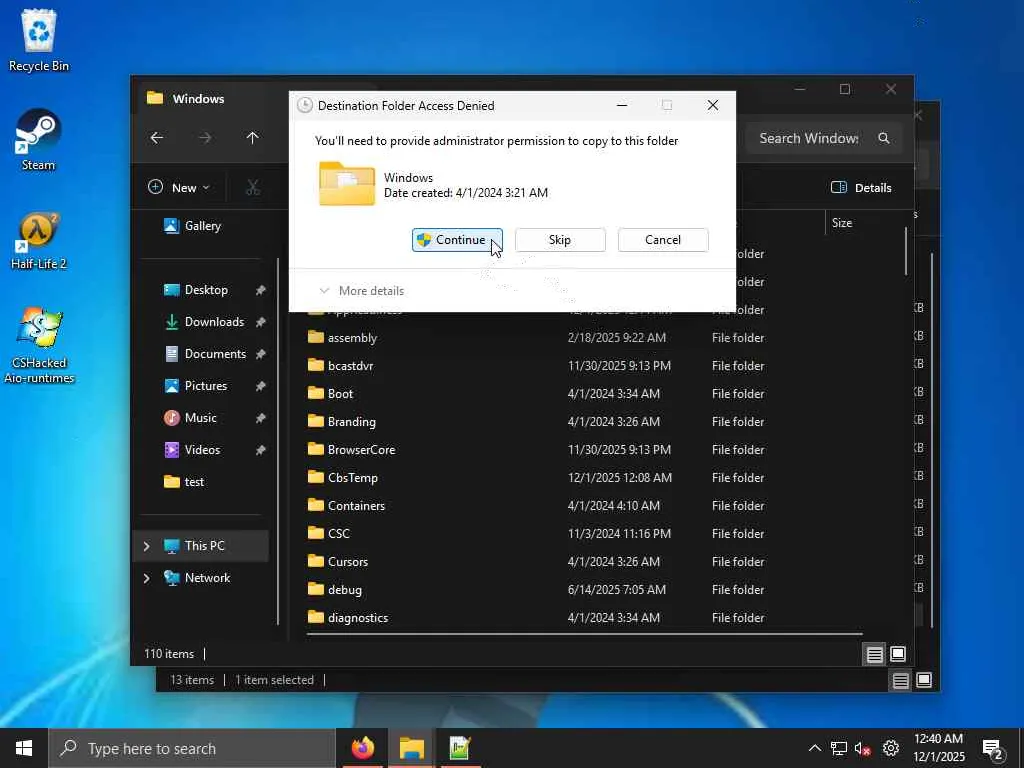Select the CSHacked Aio-runtimes desktop icon

(39, 346)
